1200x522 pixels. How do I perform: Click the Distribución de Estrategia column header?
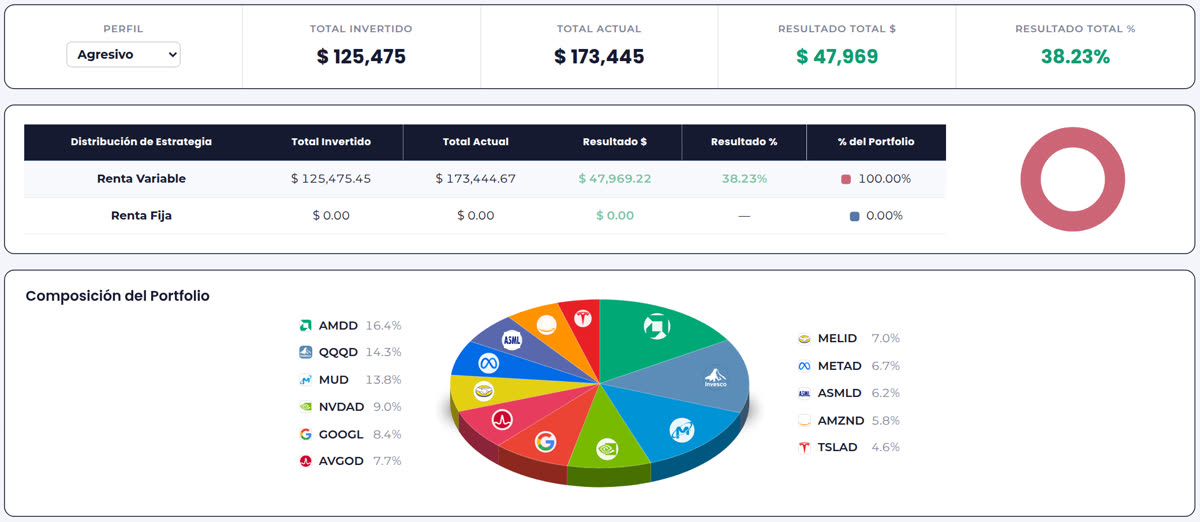pyautogui.click(x=141, y=142)
